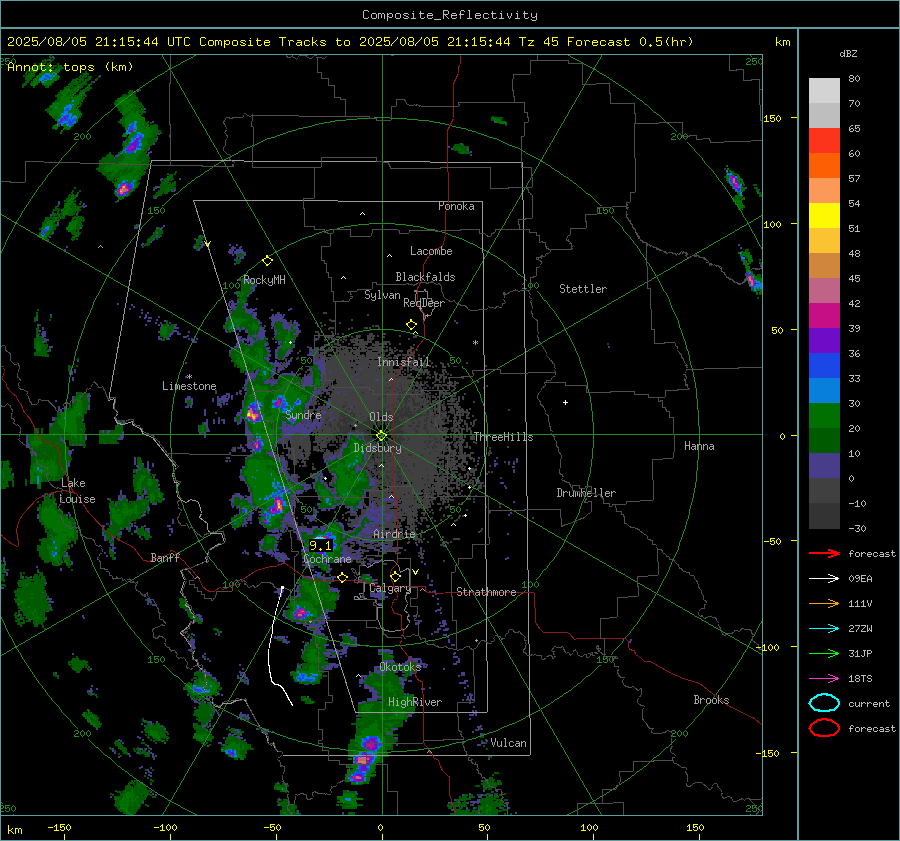900x841 pixels.
Task: Click the dBZ legend heading
Action: [x=848, y=53]
